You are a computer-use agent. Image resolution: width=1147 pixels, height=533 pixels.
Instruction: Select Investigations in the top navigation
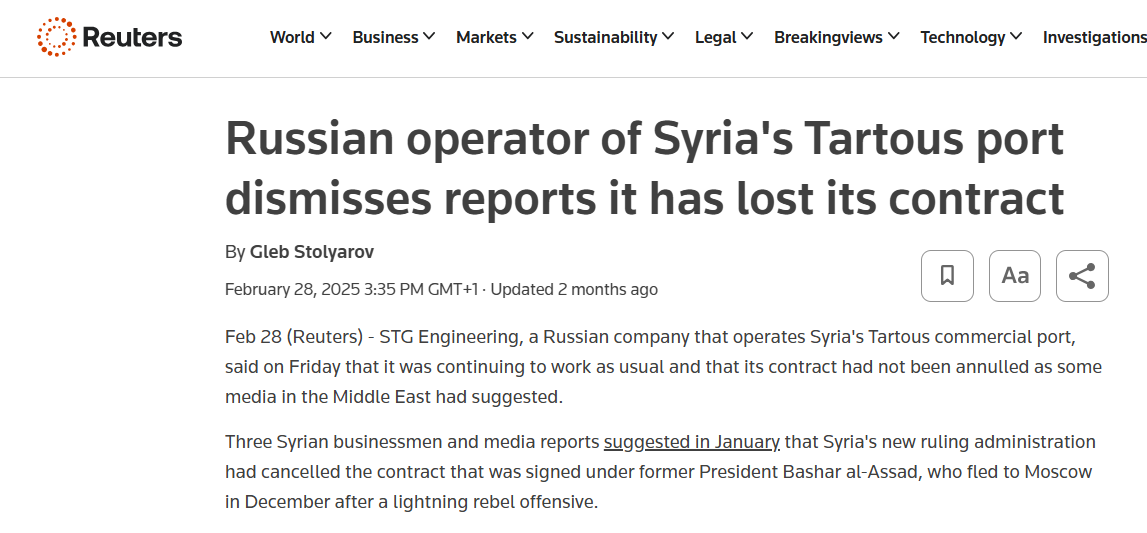(1094, 37)
